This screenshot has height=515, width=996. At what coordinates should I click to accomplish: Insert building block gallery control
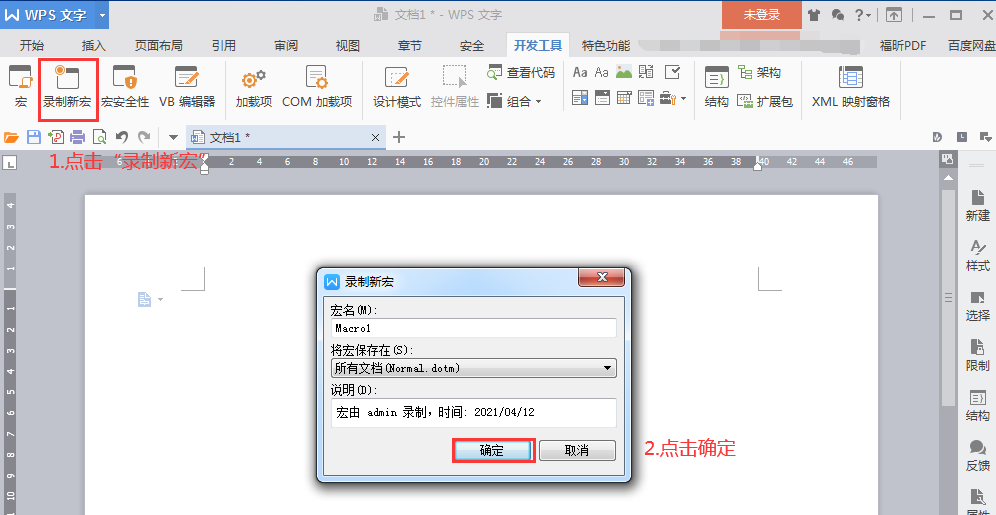(x=647, y=72)
